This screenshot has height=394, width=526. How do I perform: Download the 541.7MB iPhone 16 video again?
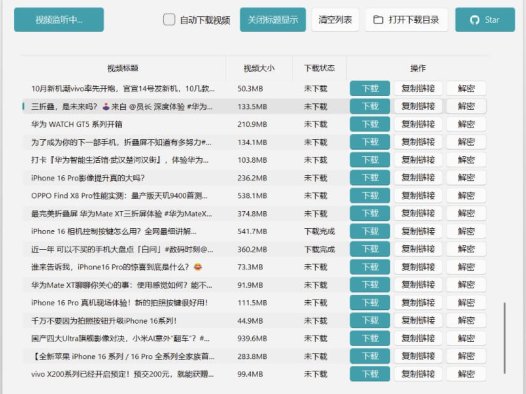[370, 231]
